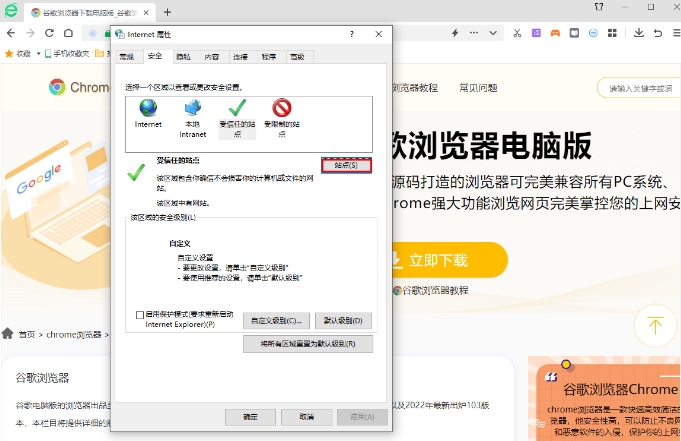Click the undo closed tab icon

(658, 33)
